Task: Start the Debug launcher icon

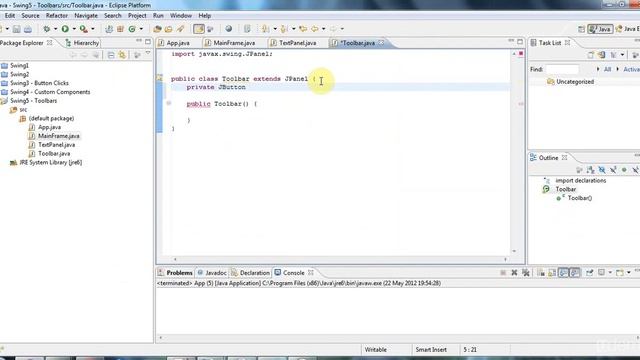Action: tap(47, 29)
